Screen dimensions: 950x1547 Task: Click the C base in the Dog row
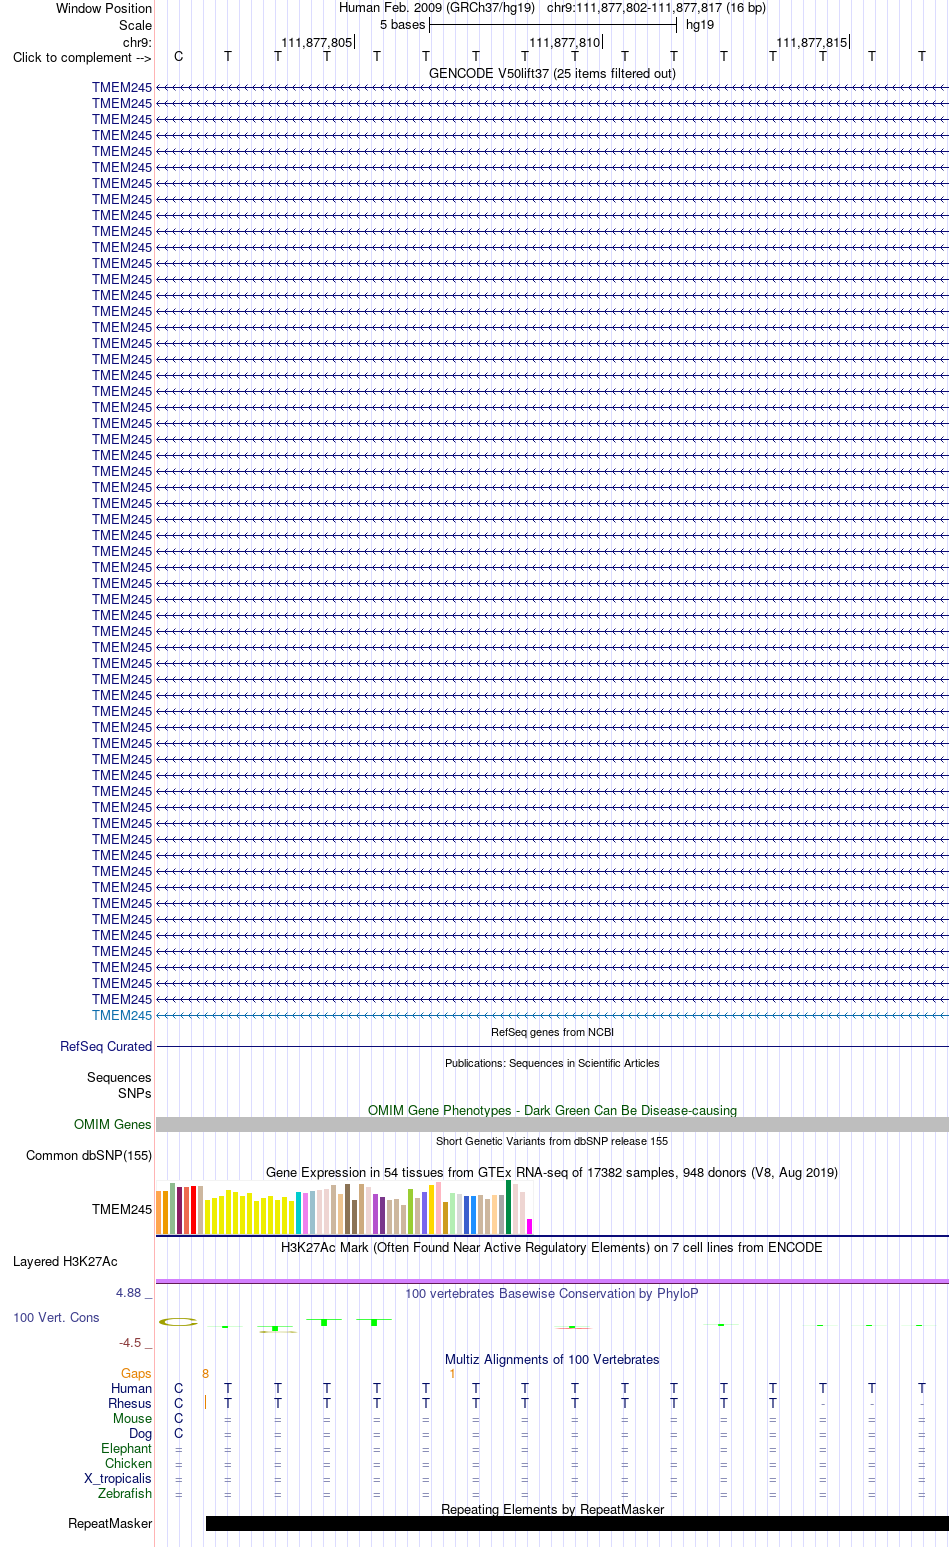(x=179, y=1433)
